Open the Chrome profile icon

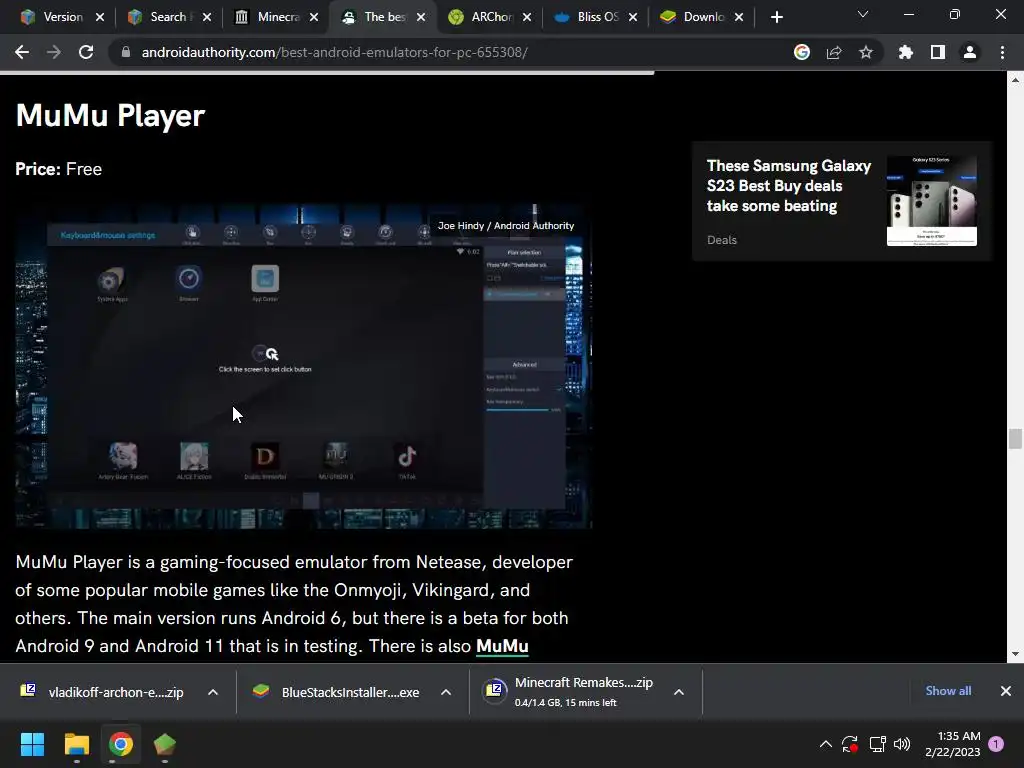coord(969,52)
